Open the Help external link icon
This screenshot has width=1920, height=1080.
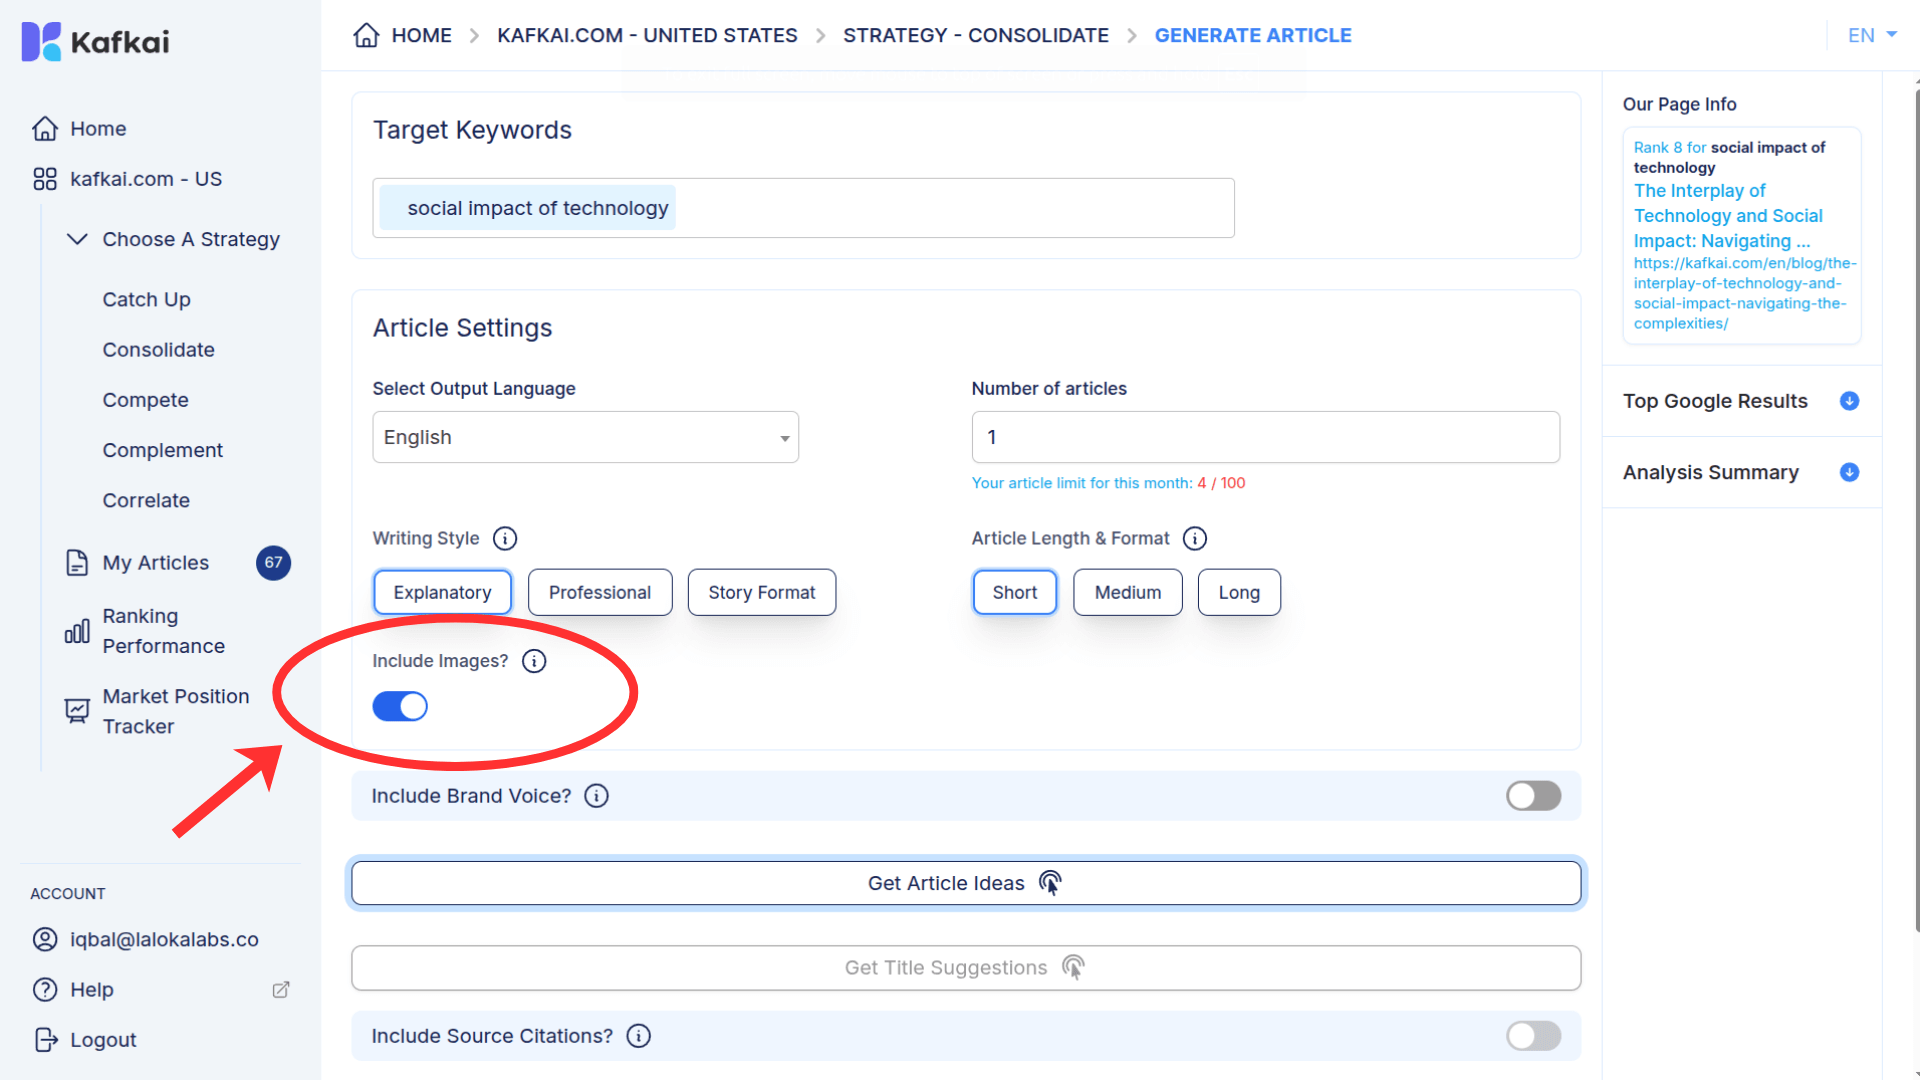[x=280, y=989]
